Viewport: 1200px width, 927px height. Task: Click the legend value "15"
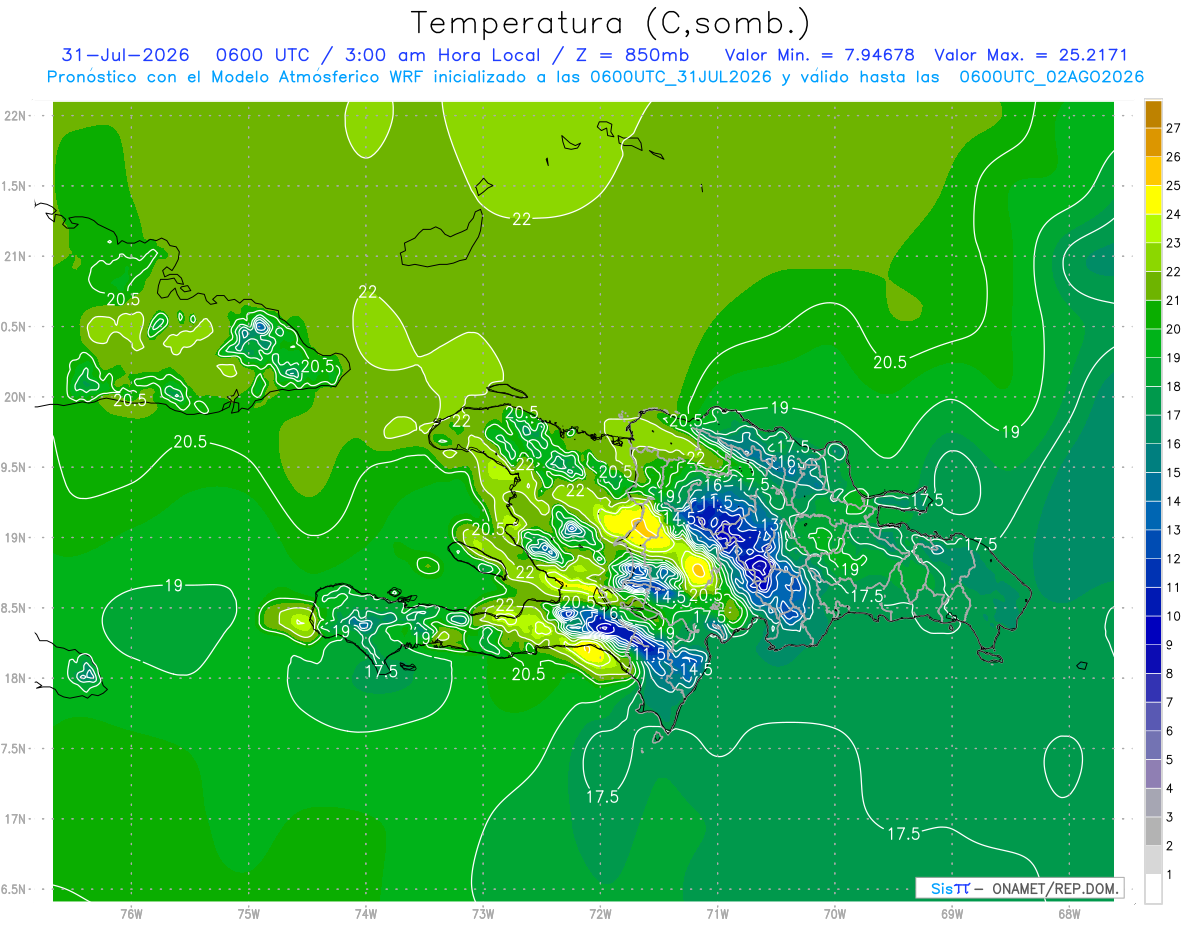click(1174, 472)
